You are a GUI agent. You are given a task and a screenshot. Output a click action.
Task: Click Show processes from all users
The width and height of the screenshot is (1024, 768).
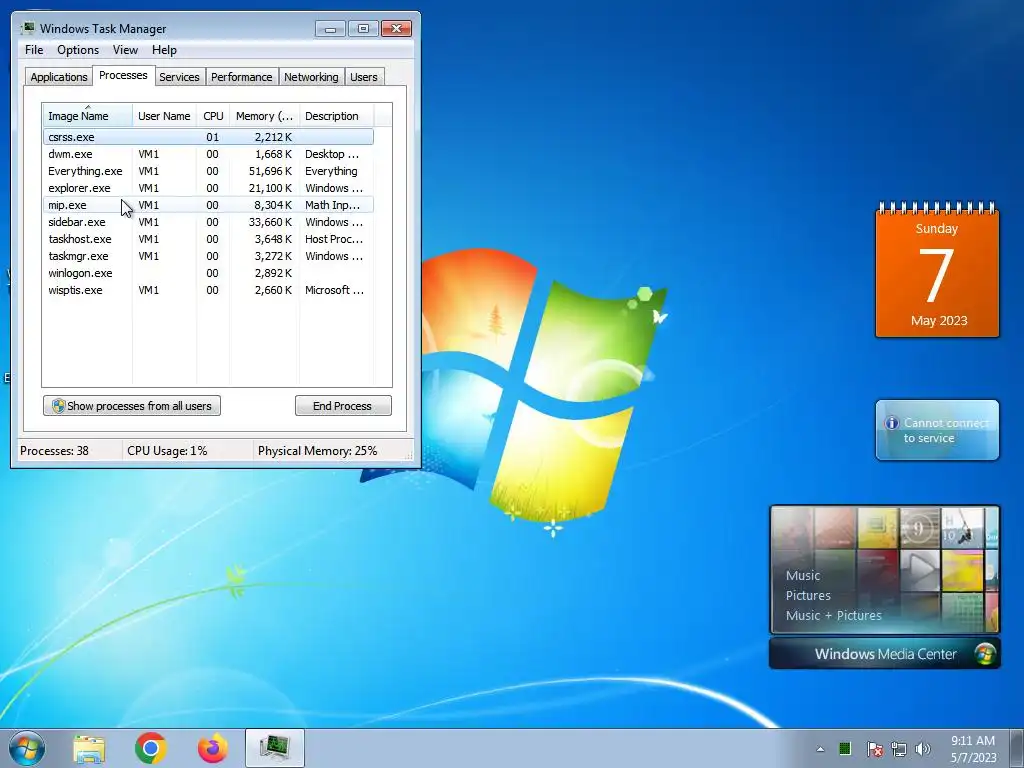coord(132,406)
